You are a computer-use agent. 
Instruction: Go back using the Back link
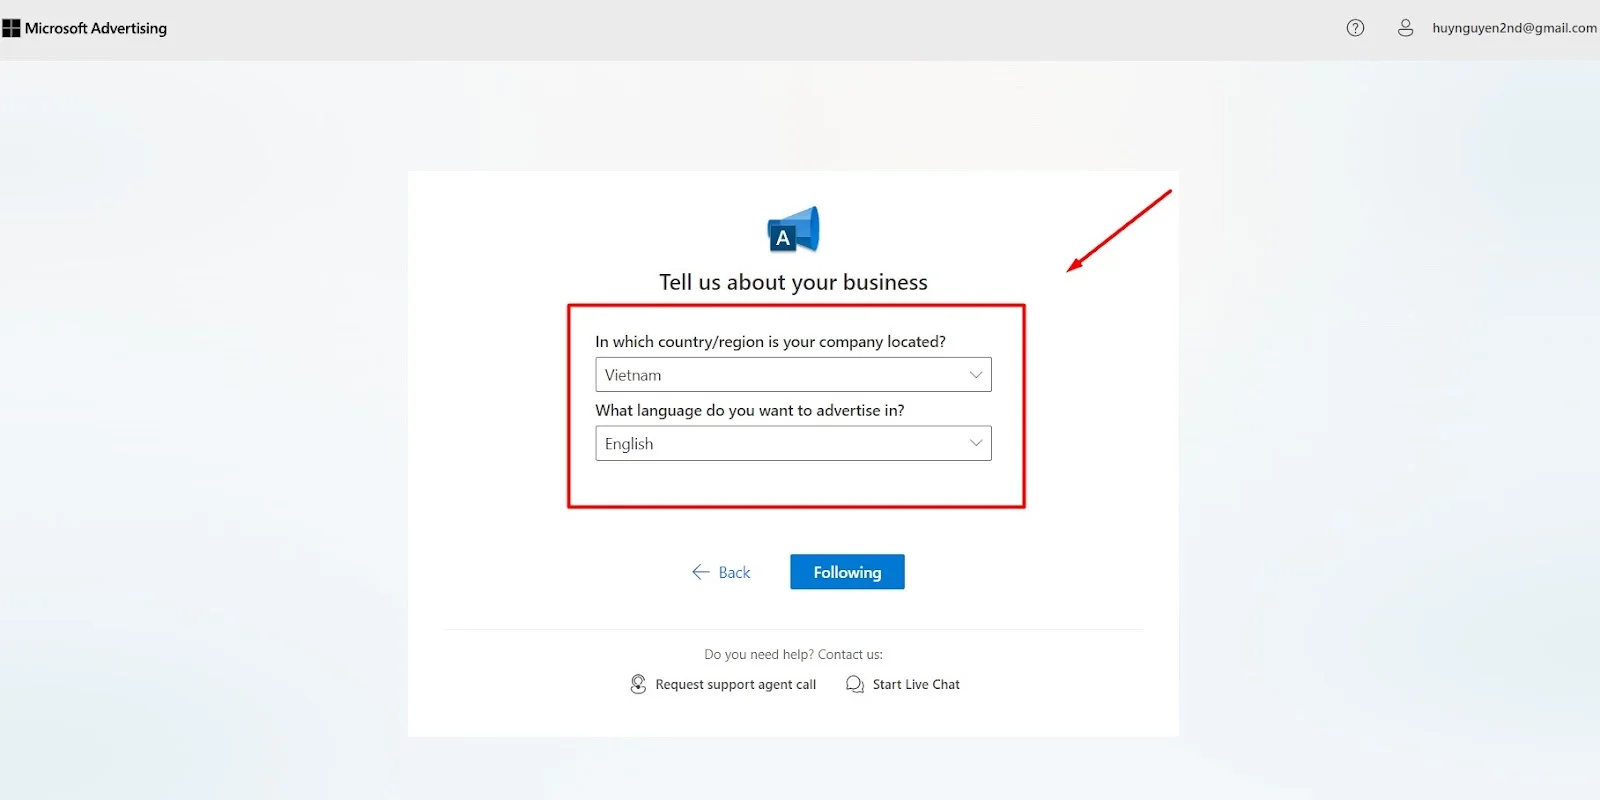coord(721,572)
